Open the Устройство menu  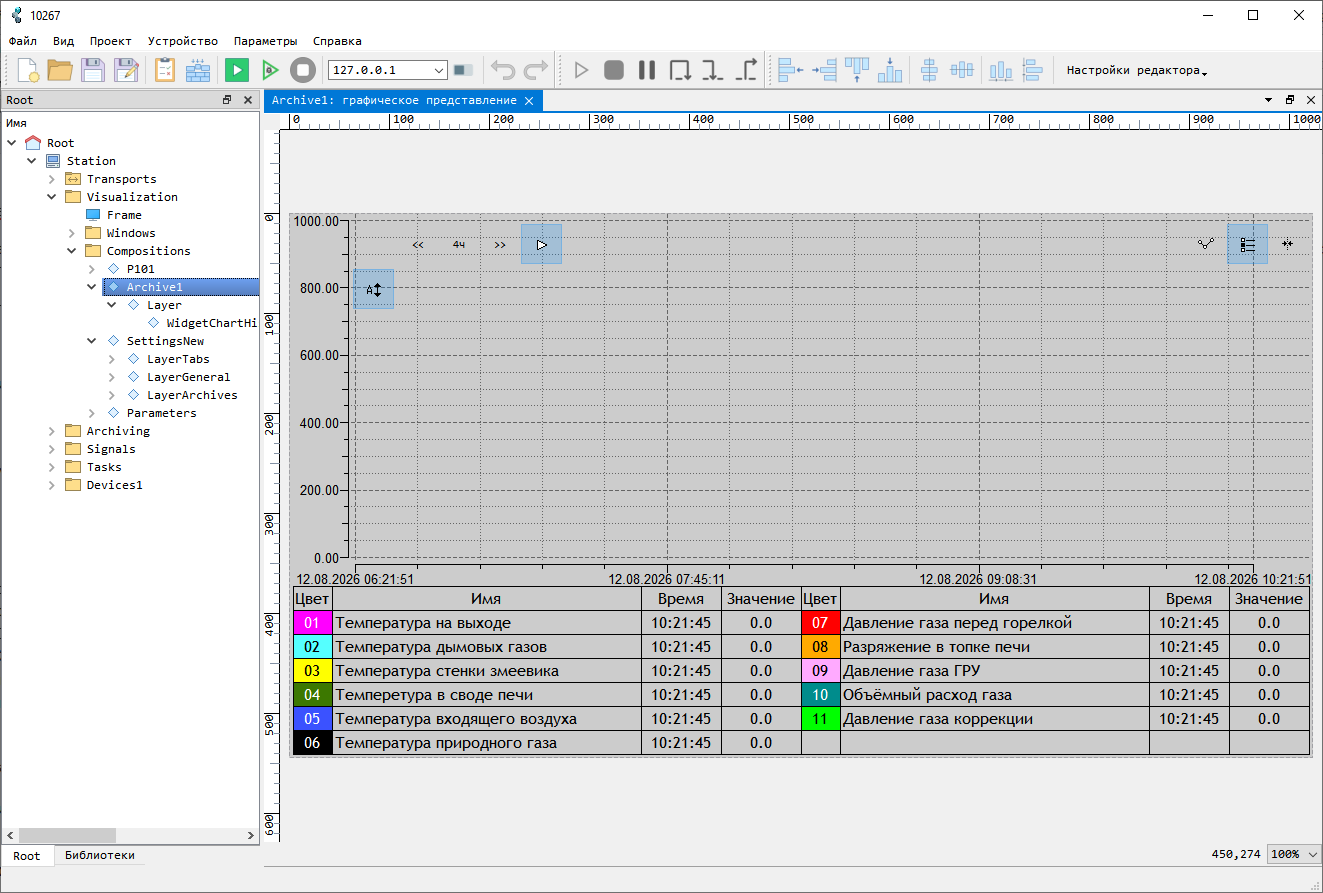[182, 41]
